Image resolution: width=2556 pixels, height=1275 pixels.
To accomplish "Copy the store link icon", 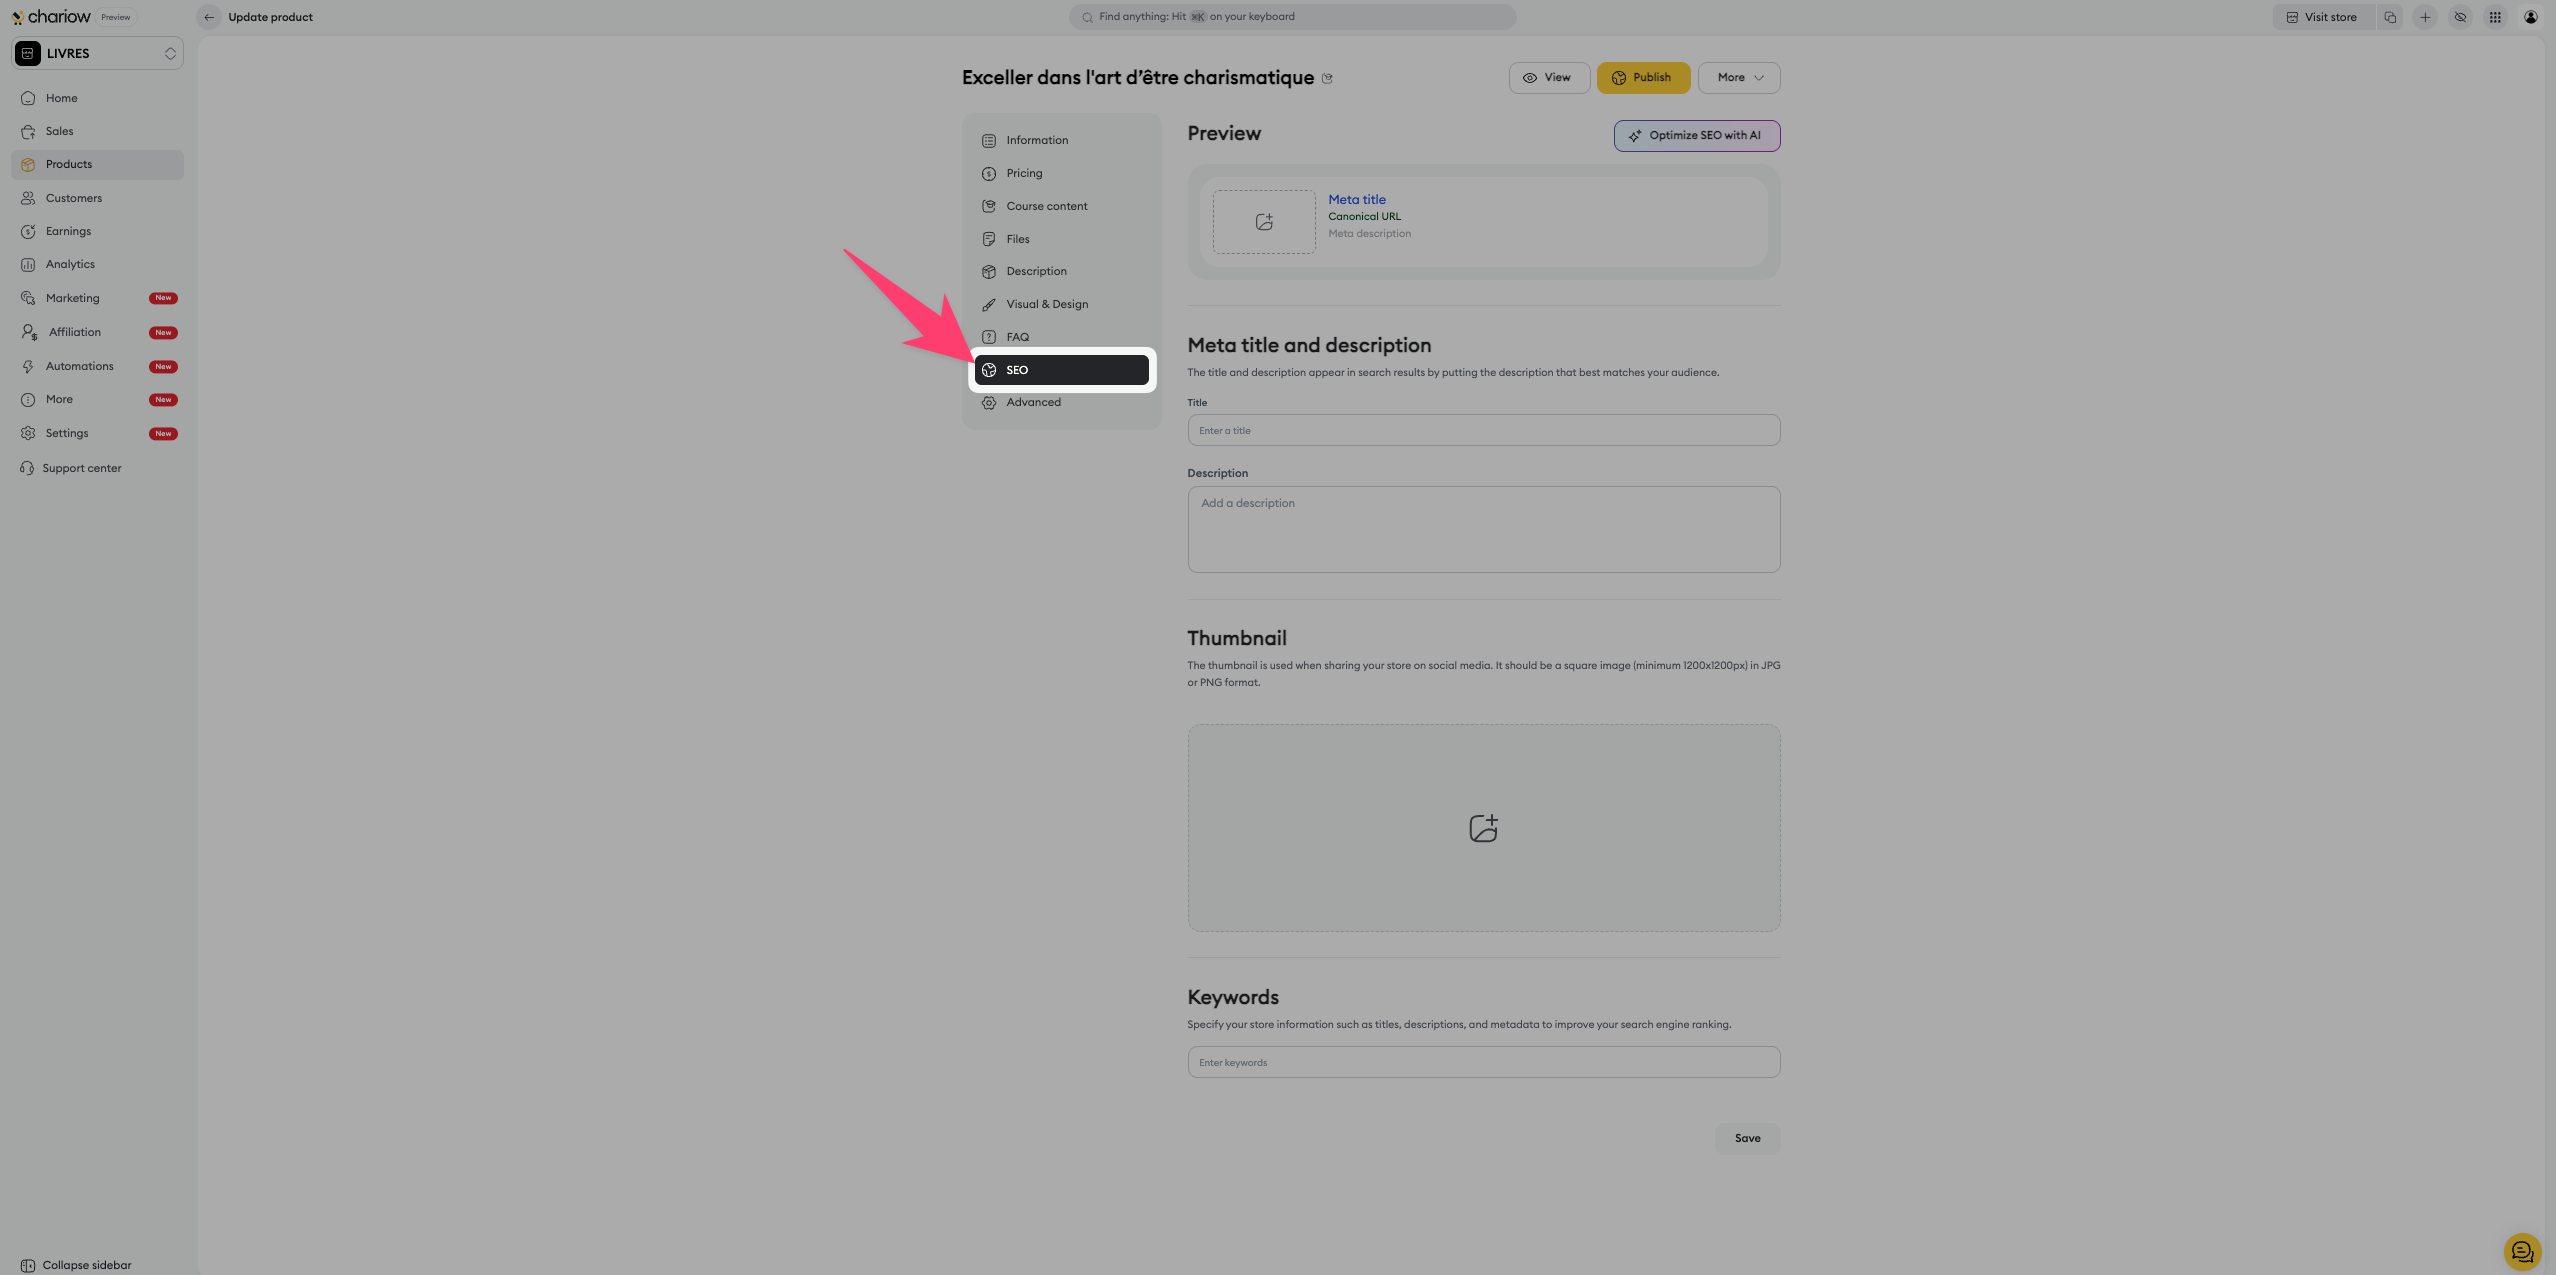I will tap(2390, 17).
